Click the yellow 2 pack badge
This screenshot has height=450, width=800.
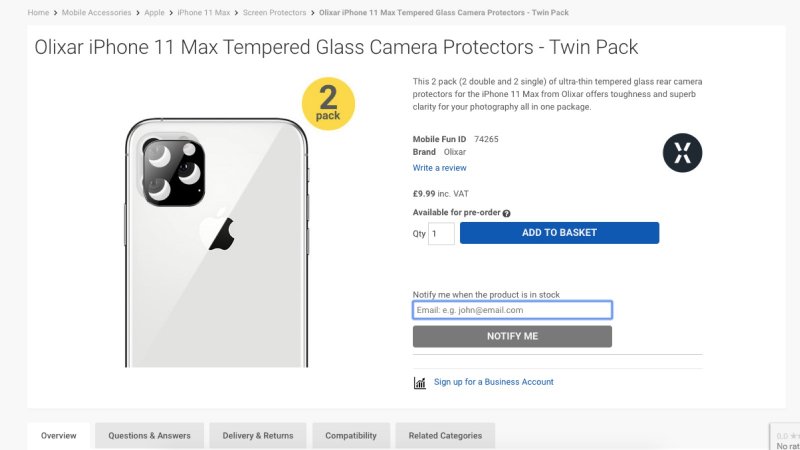click(x=328, y=104)
